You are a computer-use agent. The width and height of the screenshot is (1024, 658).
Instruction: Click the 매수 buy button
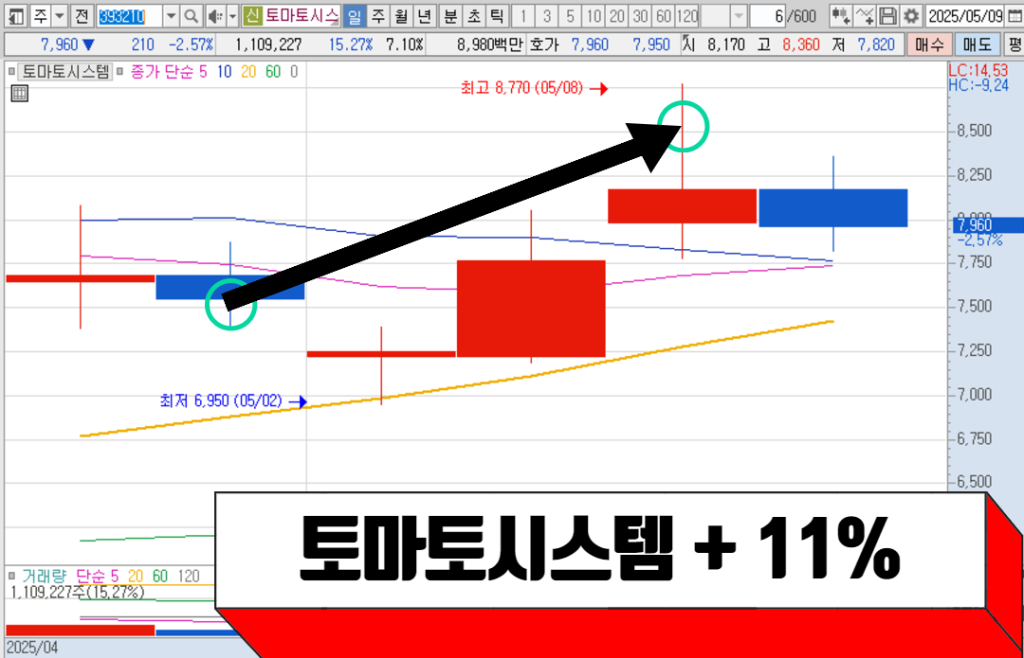click(929, 45)
